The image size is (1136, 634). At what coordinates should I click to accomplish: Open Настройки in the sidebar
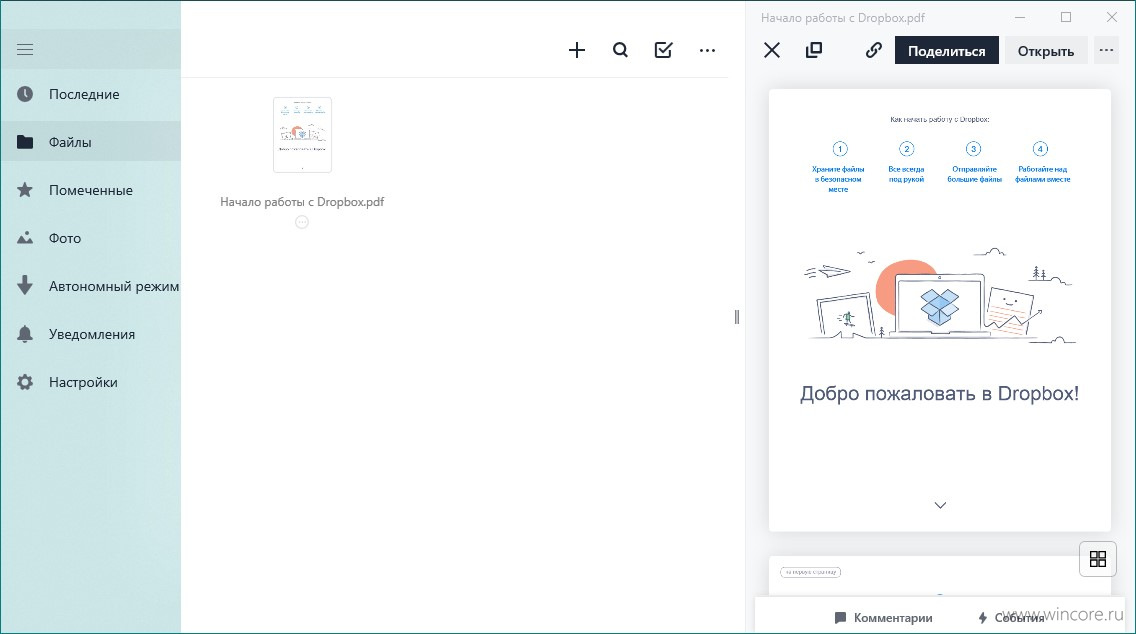91,382
